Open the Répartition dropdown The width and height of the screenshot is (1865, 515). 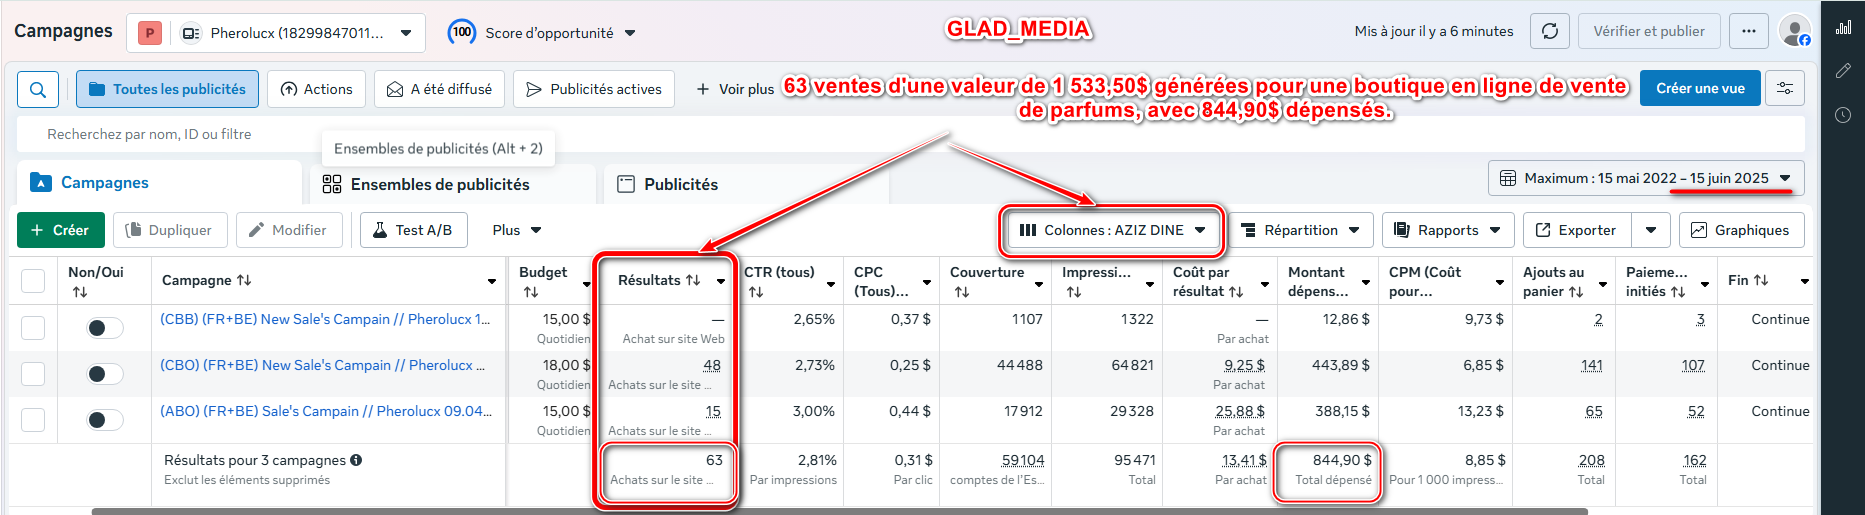(1299, 230)
